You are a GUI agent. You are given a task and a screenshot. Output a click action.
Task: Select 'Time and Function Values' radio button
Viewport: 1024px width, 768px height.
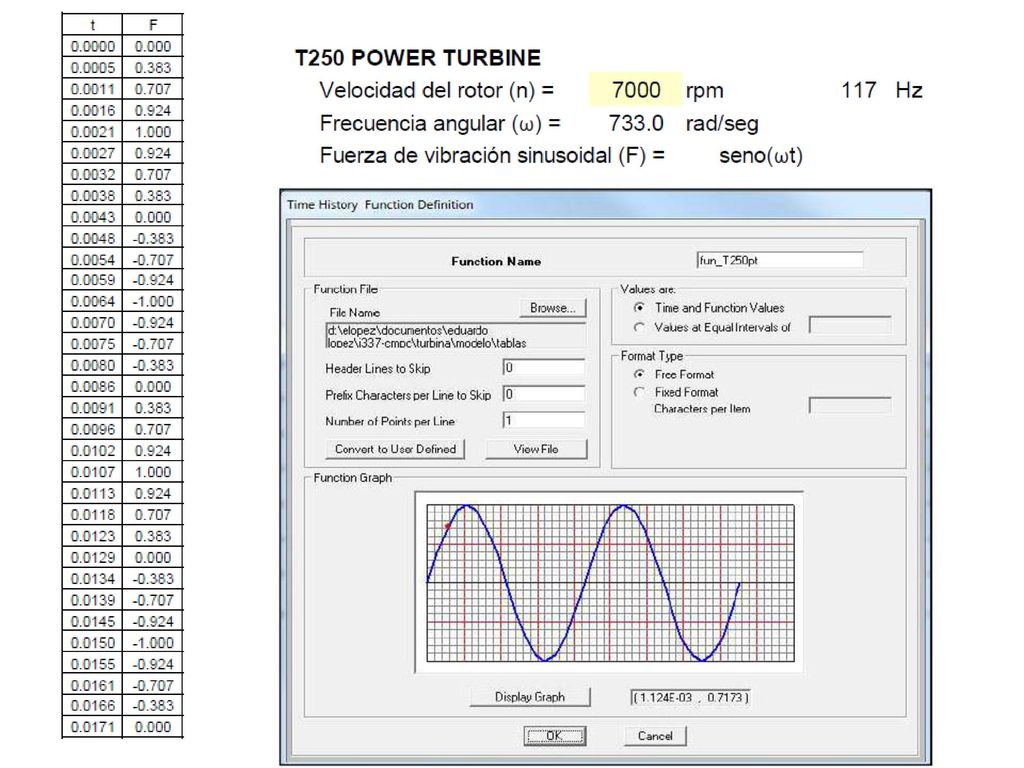[639, 308]
